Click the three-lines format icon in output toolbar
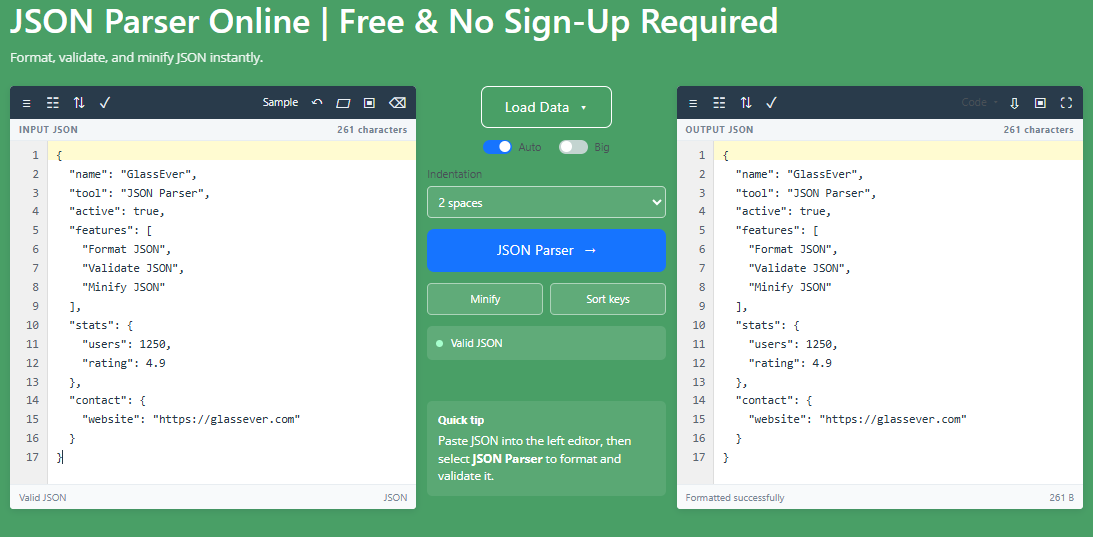The height and width of the screenshot is (537, 1093). click(693, 103)
